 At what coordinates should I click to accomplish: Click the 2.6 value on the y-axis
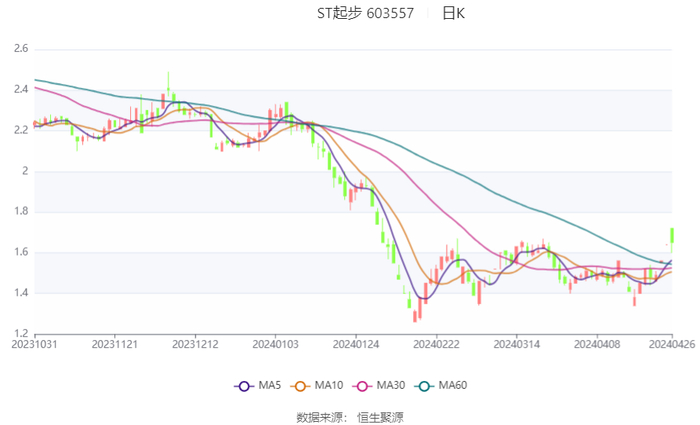20,48
